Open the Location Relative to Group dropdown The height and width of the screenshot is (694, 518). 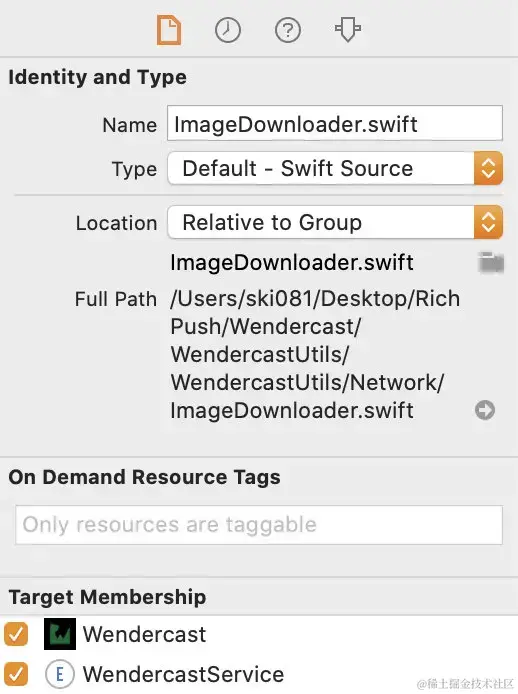click(335, 222)
